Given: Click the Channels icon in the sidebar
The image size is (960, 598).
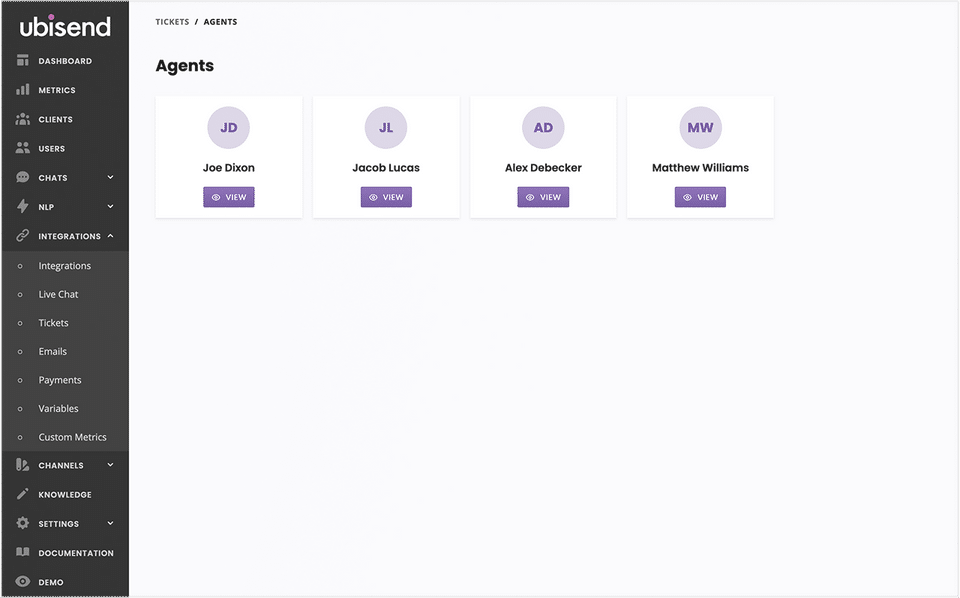Looking at the screenshot, I should tap(23, 465).
